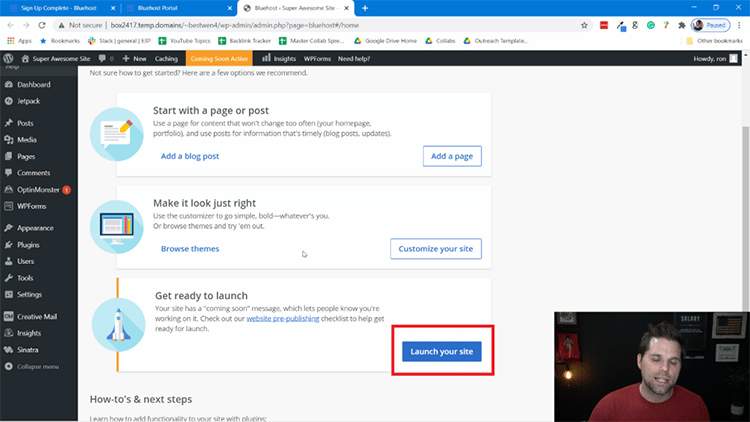Viewport: 750px width, 422px height.
Task: Open the Apps shortcut in the bookmarks bar
Action: (x=19, y=41)
